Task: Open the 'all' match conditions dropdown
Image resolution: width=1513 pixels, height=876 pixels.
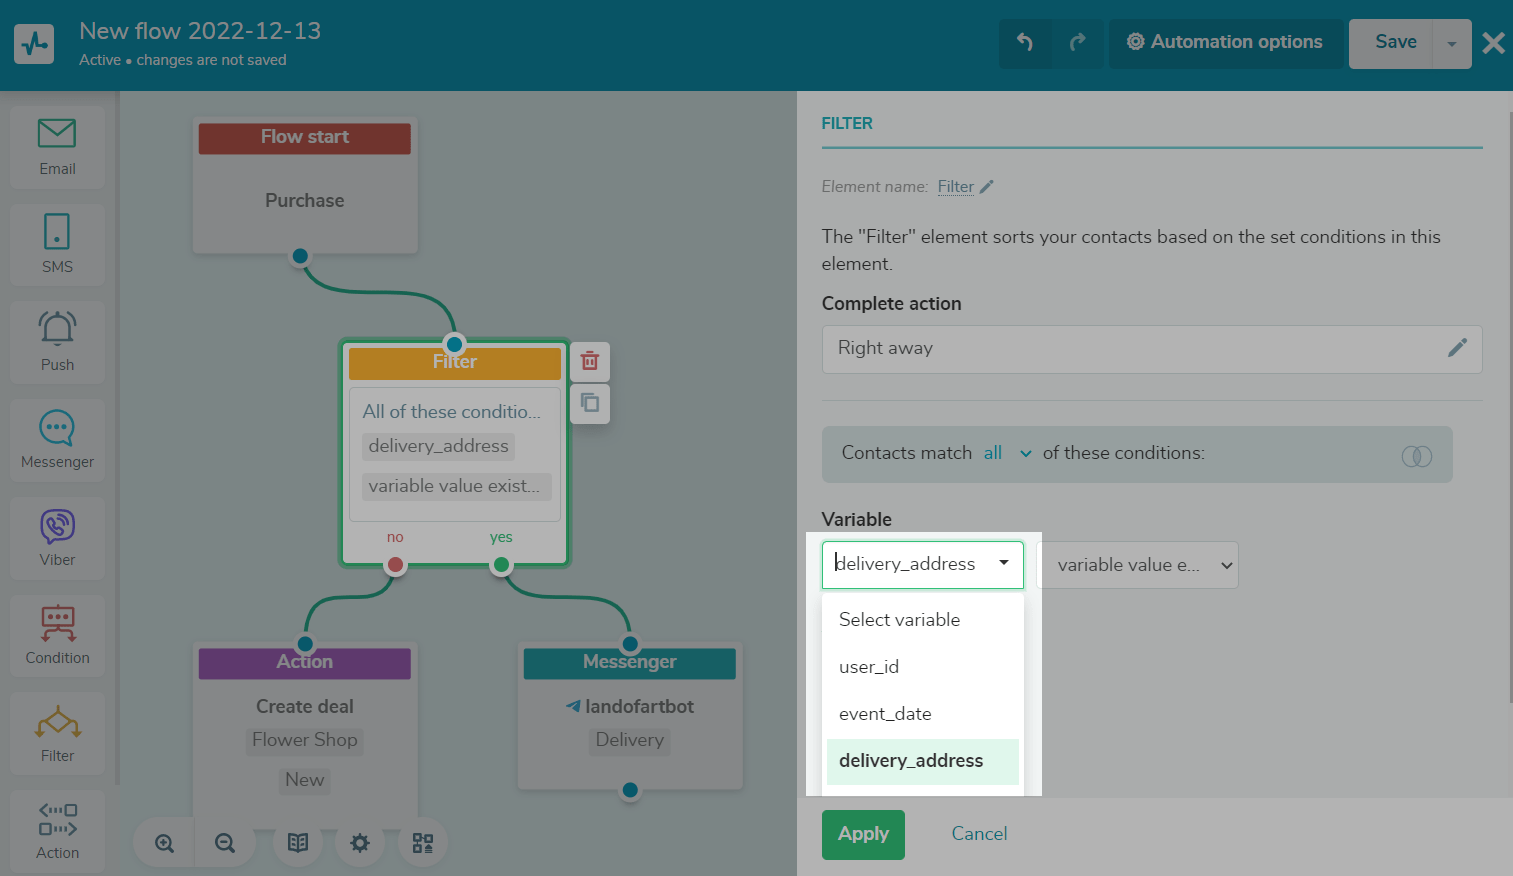Action: click(x=1006, y=453)
